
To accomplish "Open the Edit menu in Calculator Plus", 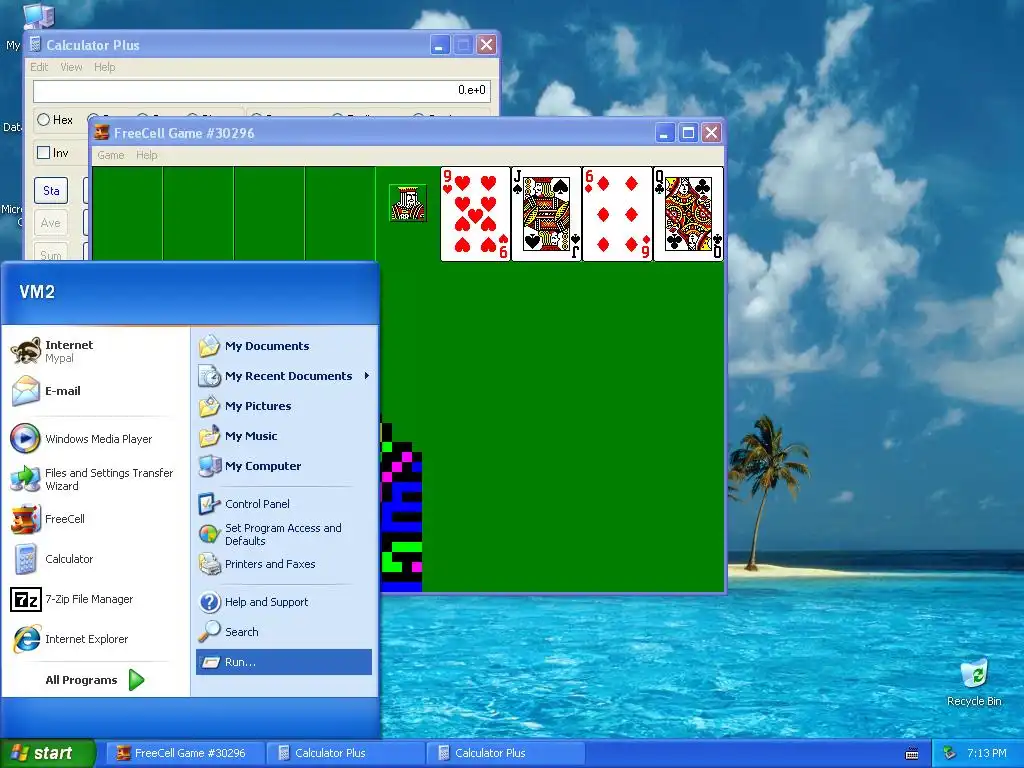I will [39, 67].
